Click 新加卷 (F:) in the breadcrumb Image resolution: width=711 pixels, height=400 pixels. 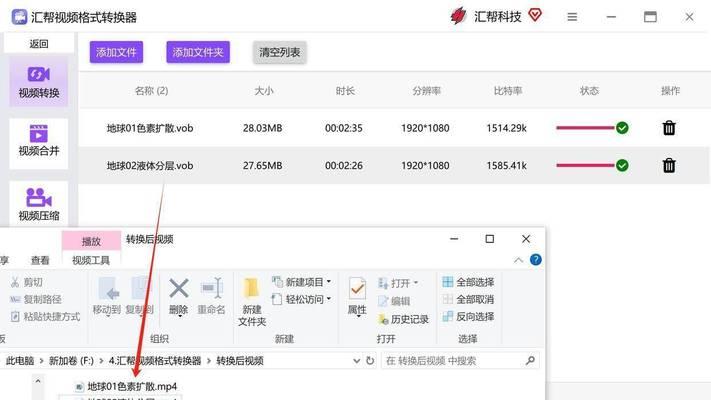[71, 361]
